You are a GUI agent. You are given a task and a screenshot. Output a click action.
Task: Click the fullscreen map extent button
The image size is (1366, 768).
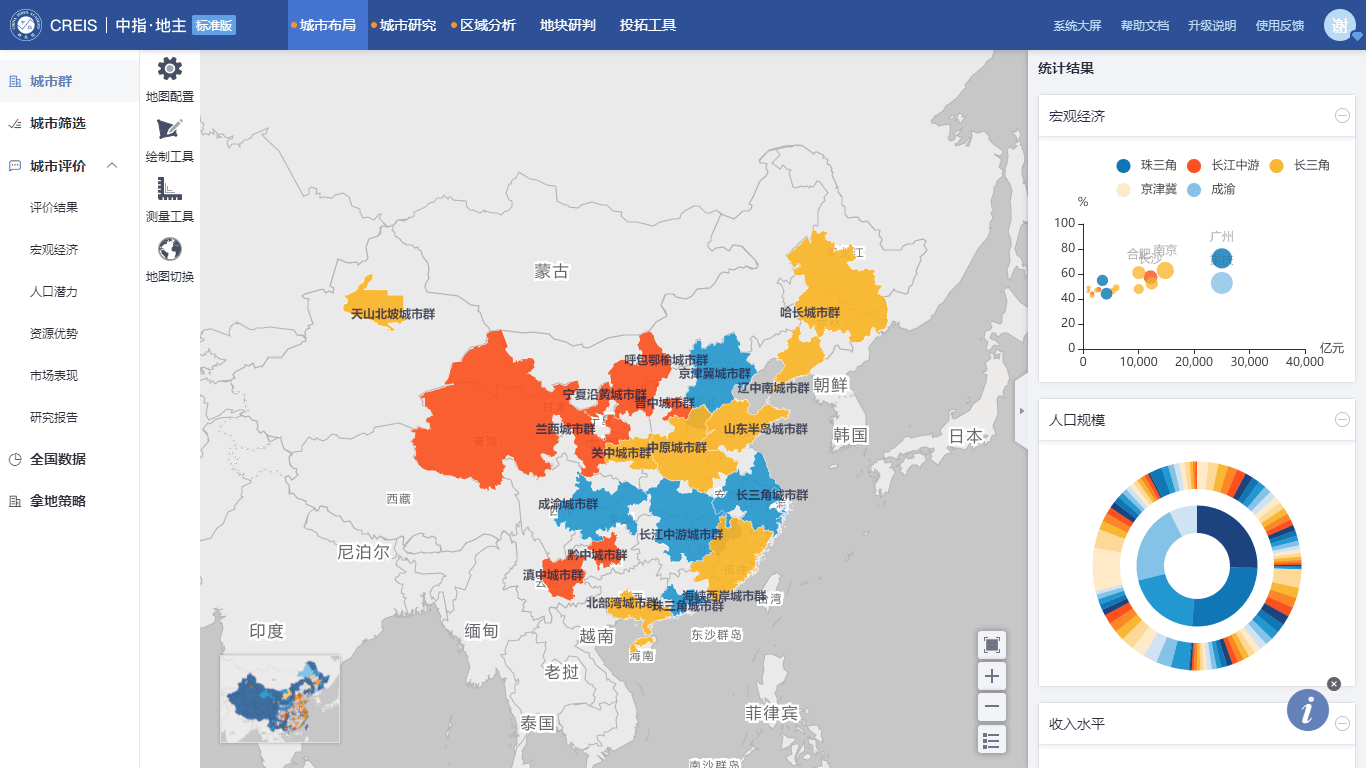pos(992,645)
